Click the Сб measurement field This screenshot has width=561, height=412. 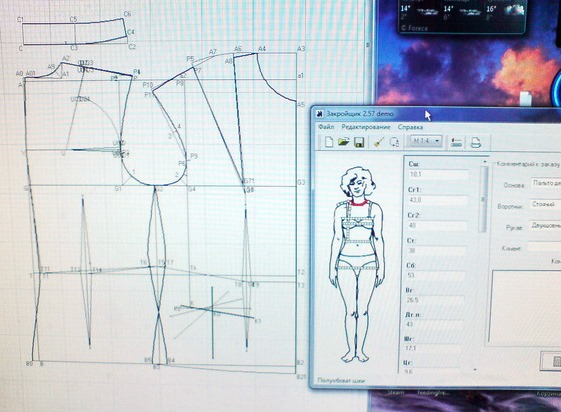436,275
